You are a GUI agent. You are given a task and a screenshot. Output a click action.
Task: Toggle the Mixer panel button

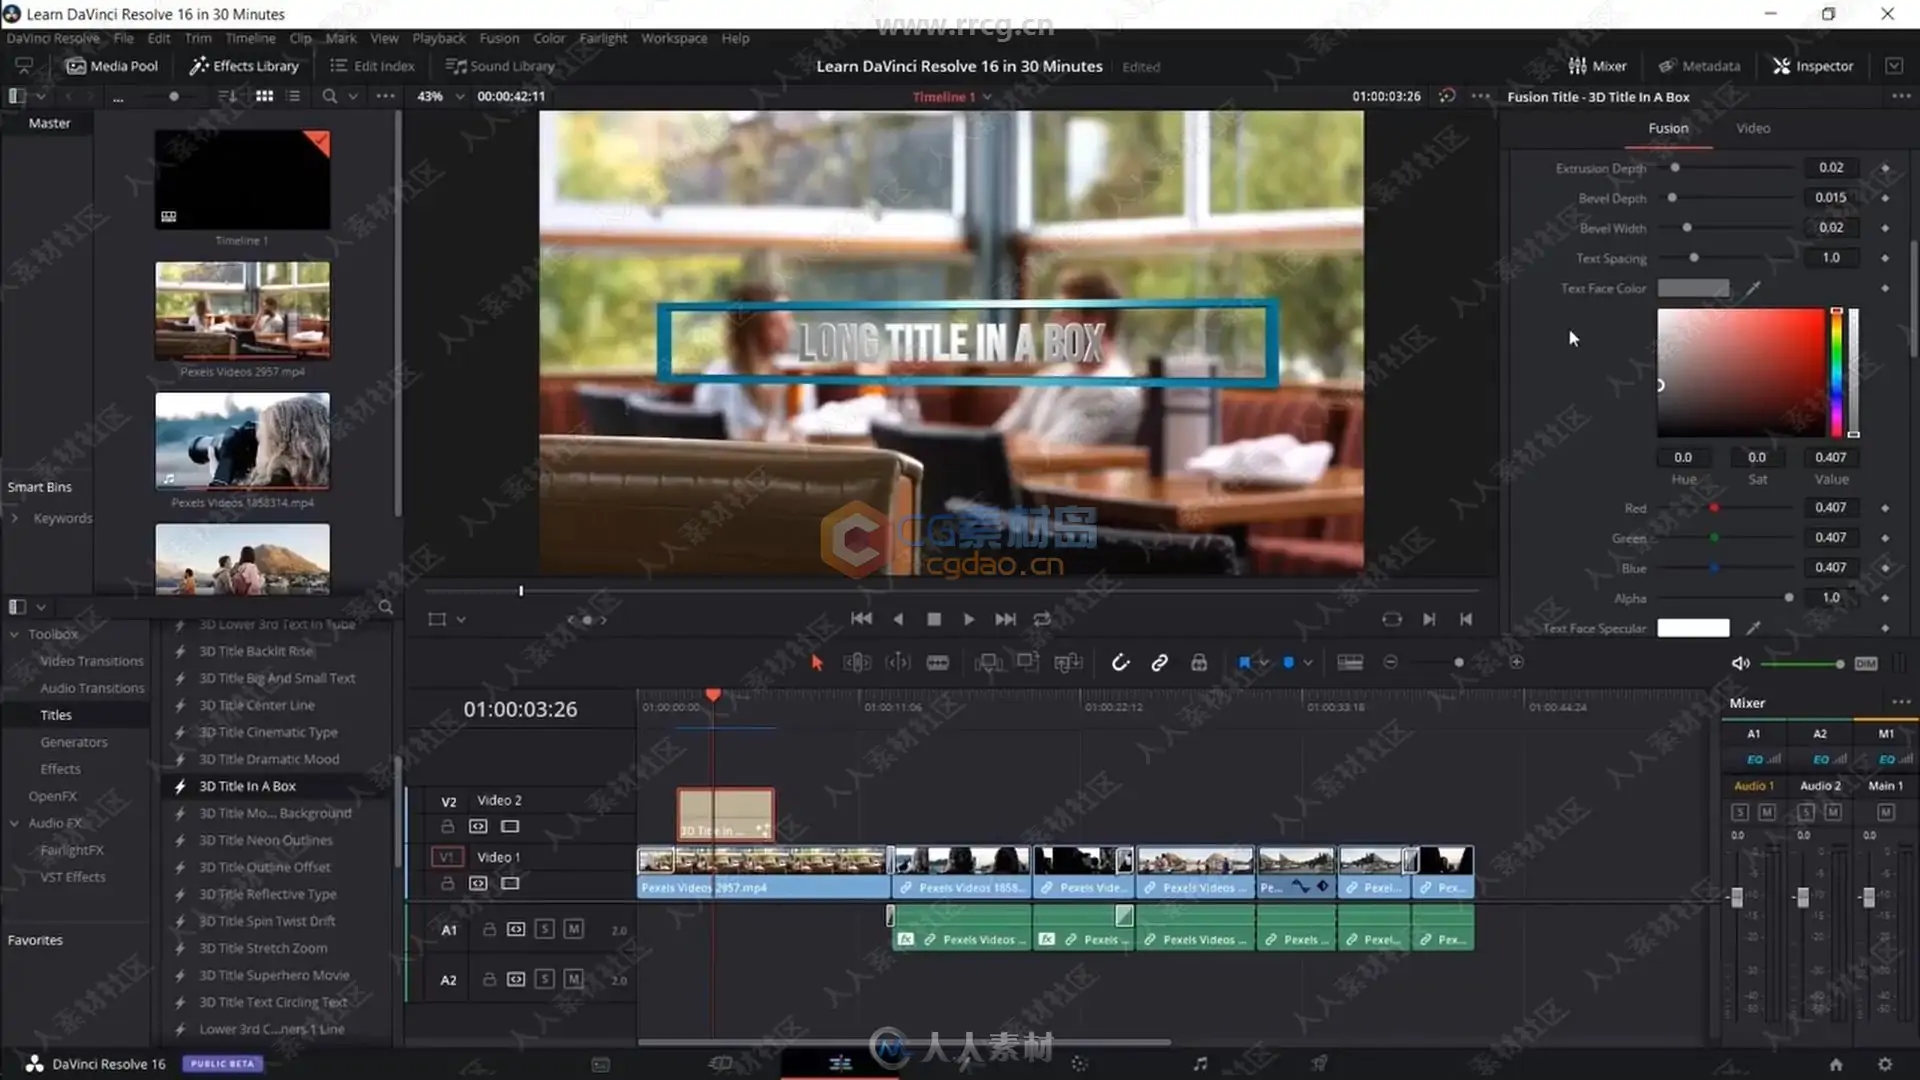[1597, 66]
